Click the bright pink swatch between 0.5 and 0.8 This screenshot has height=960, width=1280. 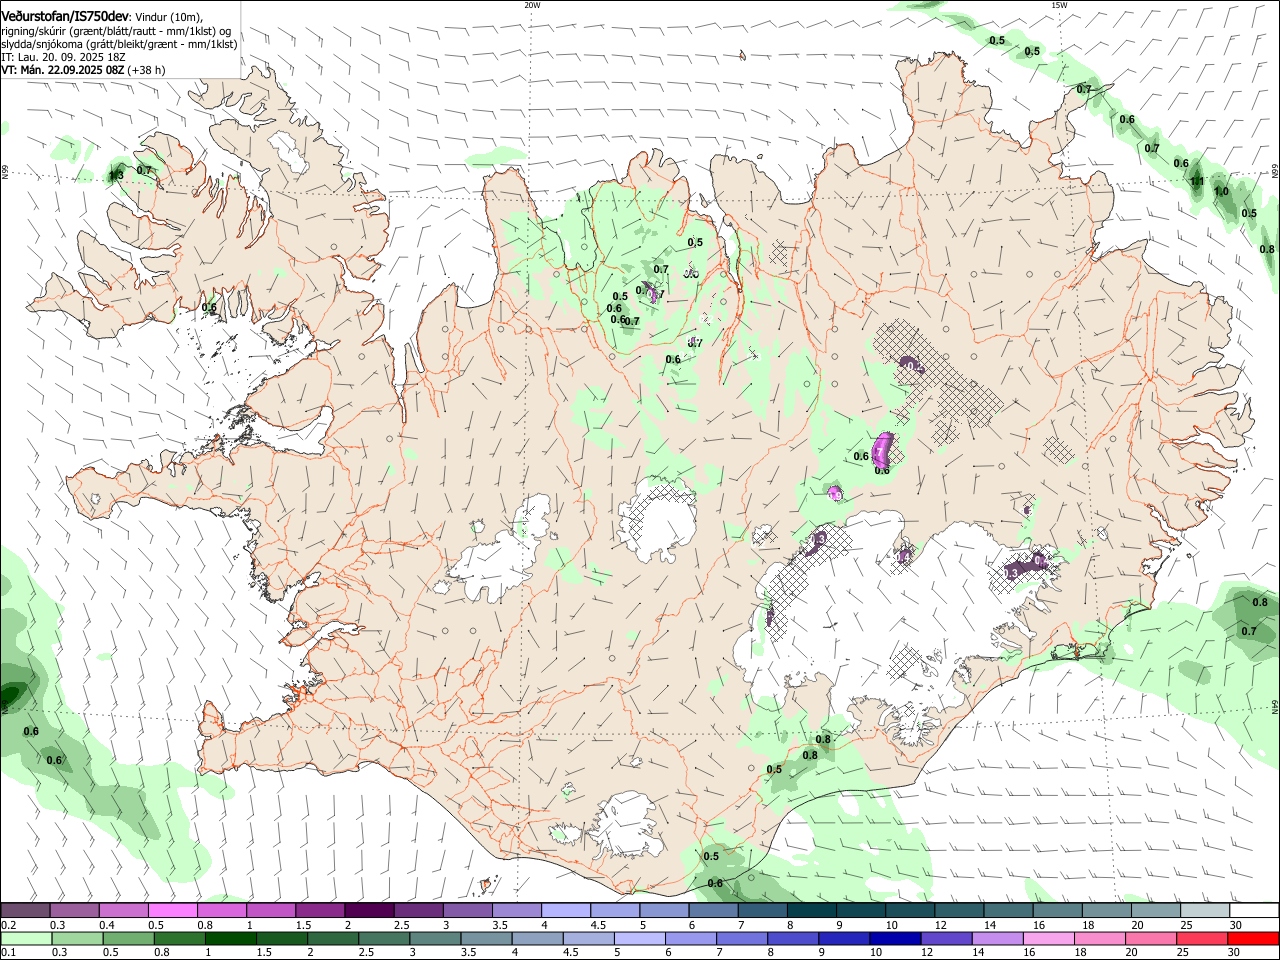pyautogui.click(x=173, y=910)
